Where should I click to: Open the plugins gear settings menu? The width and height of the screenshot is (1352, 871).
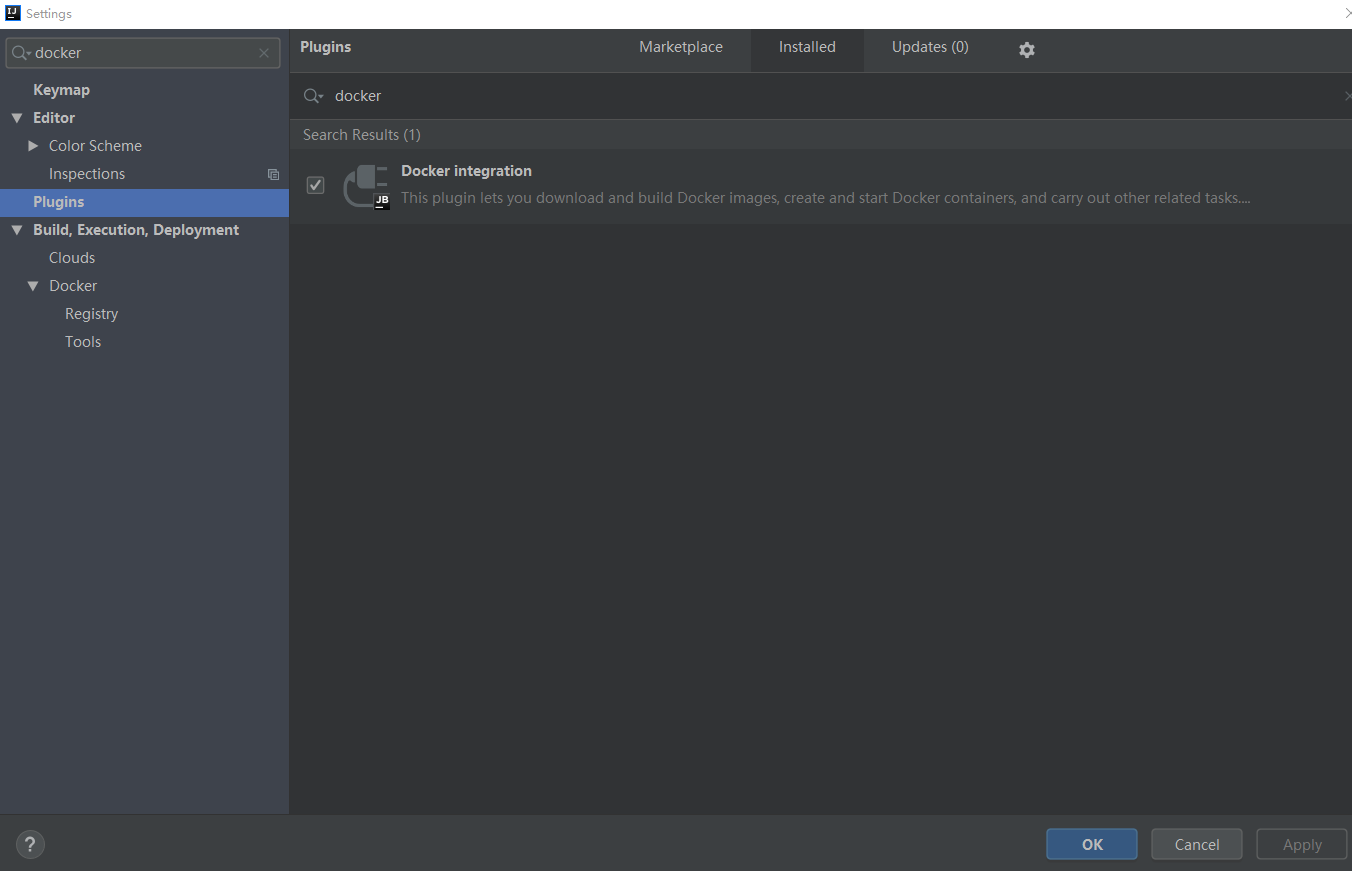click(x=1026, y=50)
